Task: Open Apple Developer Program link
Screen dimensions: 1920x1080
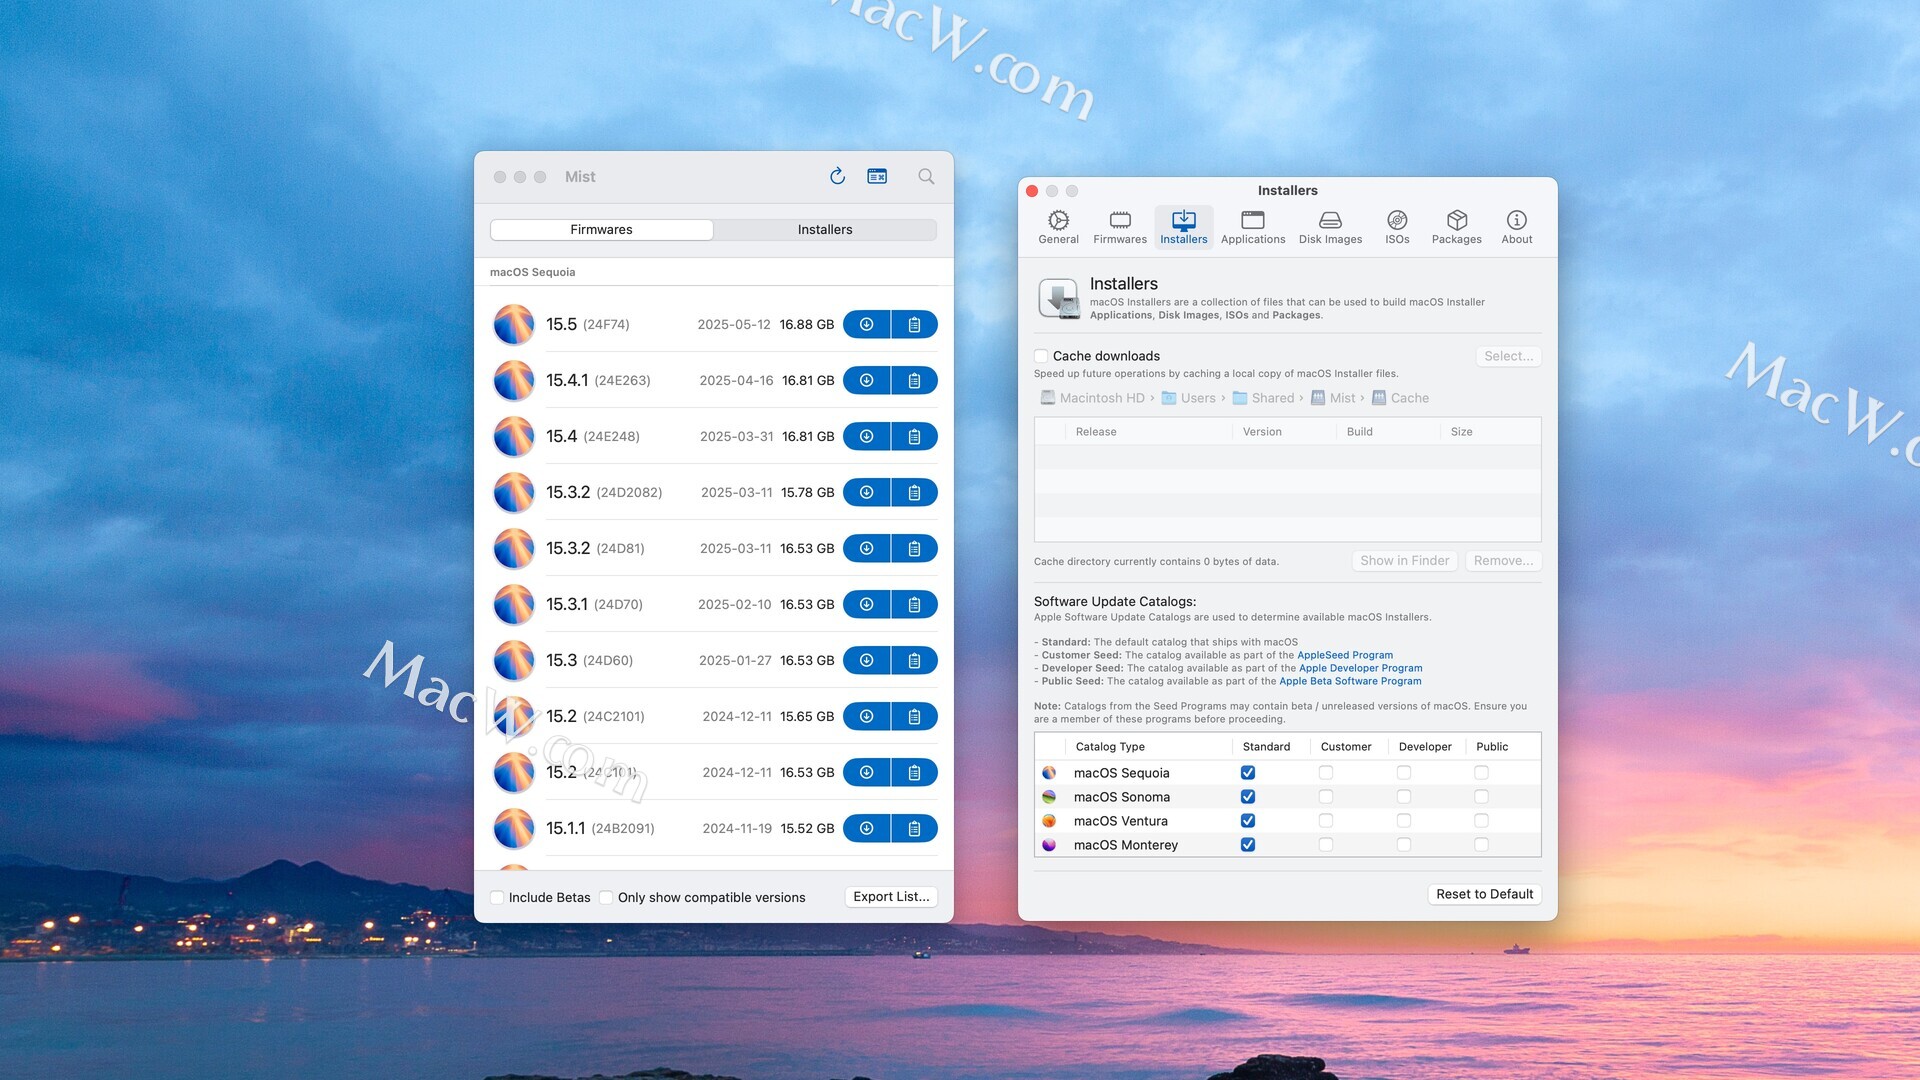Action: pyautogui.click(x=1360, y=668)
